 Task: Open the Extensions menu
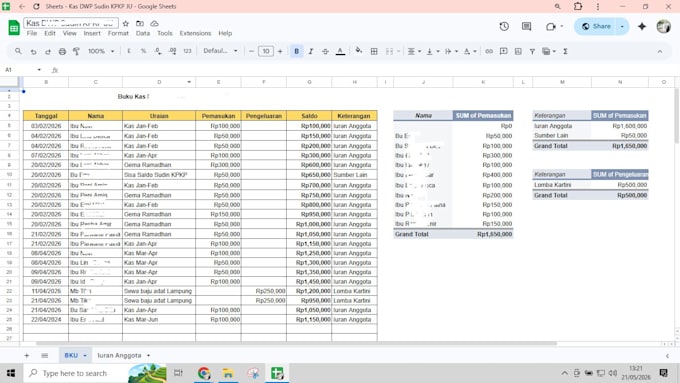[x=195, y=33]
